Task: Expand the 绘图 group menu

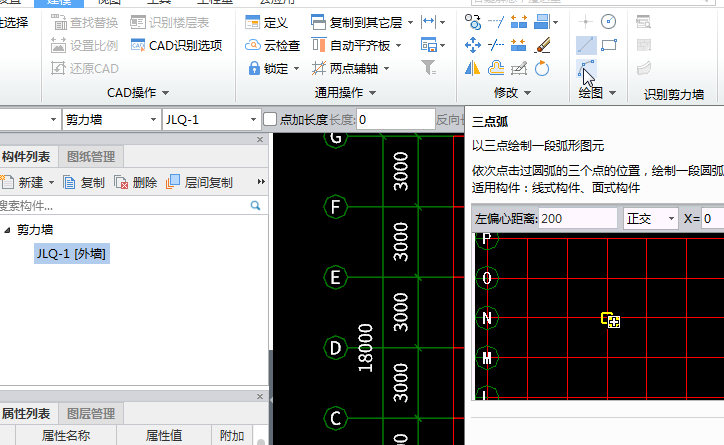Action: (597, 93)
